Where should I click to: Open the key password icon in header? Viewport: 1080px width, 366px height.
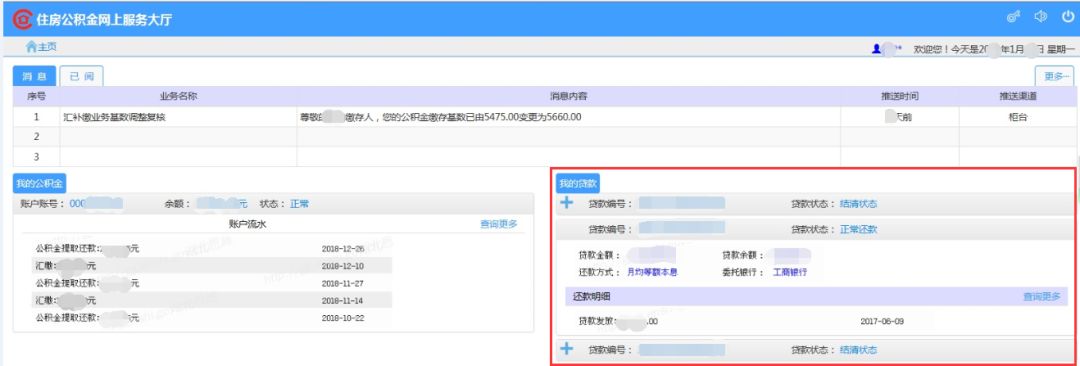(1013, 17)
